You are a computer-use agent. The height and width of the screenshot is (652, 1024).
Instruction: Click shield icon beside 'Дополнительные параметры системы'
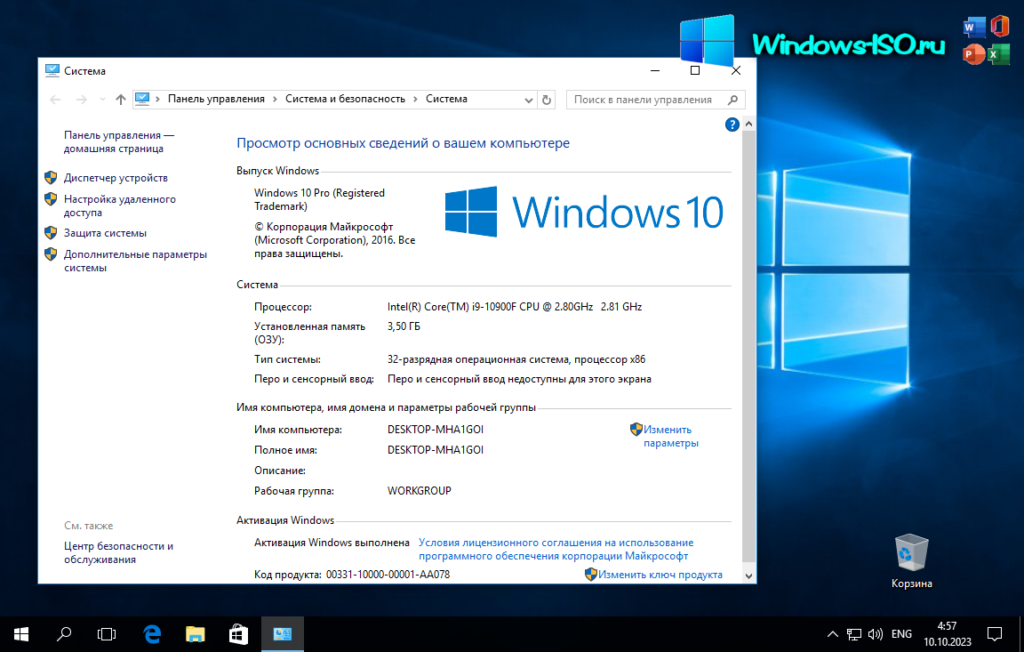(51, 253)
